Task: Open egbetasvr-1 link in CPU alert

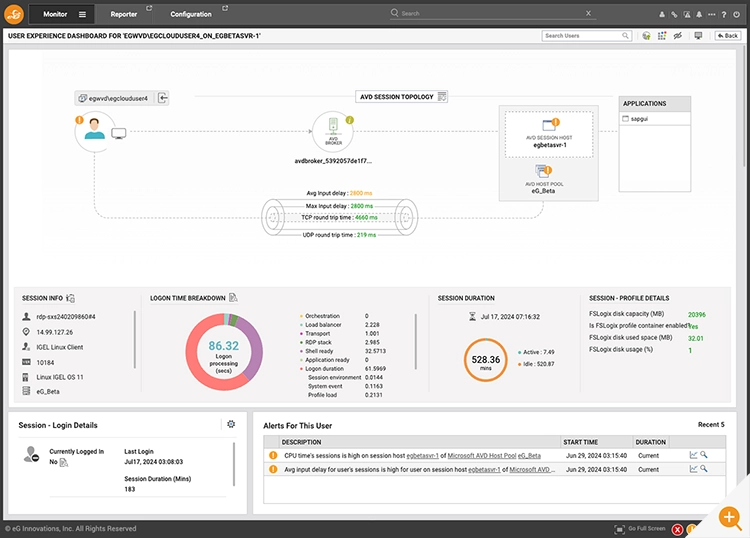Action: click(x=422, y=456)
